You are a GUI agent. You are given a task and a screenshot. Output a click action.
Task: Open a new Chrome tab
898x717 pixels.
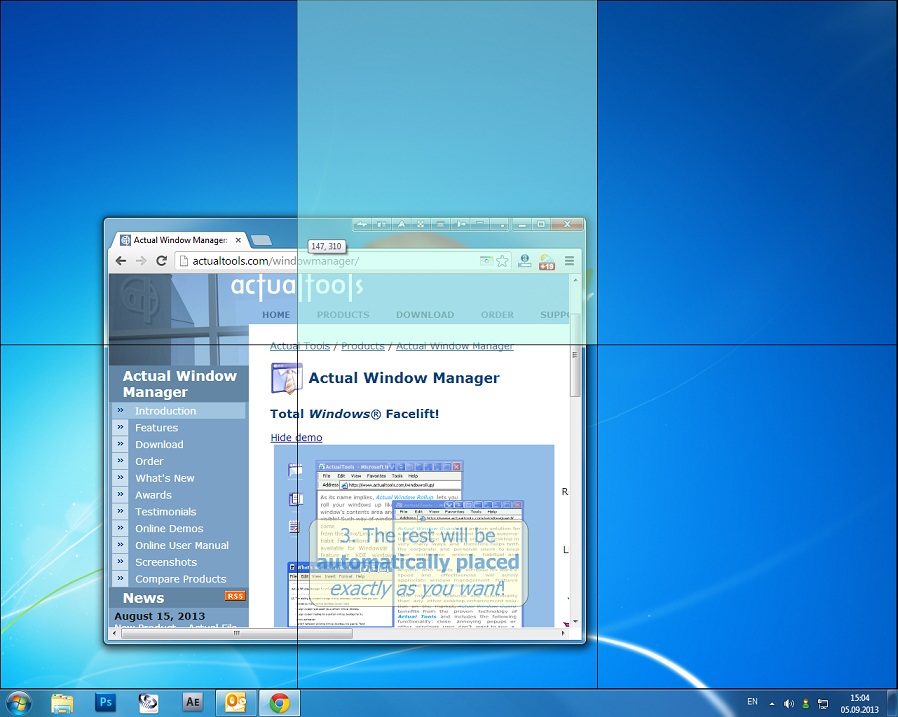pos(261,240)
